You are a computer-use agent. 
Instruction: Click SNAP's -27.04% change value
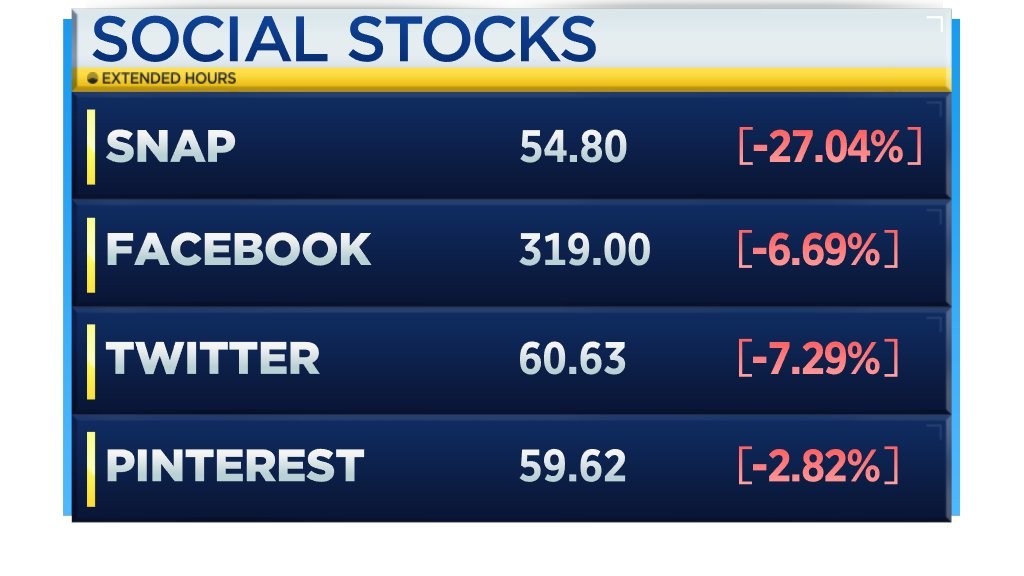(828, 148)
